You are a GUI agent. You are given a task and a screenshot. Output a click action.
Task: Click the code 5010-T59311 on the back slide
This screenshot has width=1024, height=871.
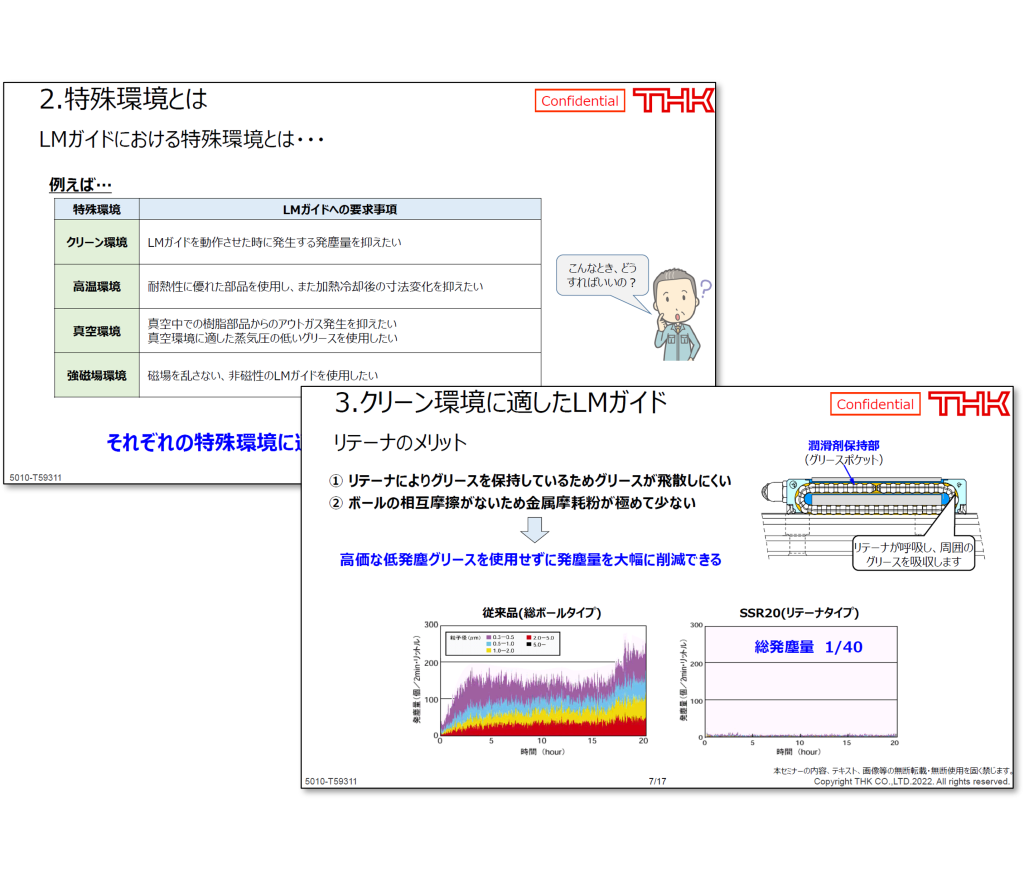tap(35, 478)
